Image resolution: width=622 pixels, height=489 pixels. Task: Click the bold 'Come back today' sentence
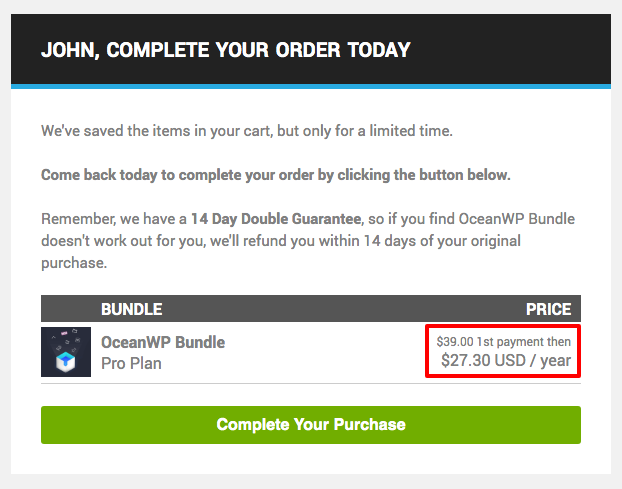coord(275,175)
